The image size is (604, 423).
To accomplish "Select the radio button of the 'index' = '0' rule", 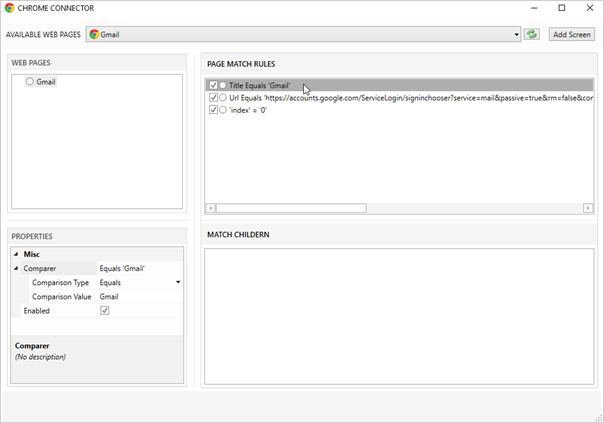I will 223,110.
